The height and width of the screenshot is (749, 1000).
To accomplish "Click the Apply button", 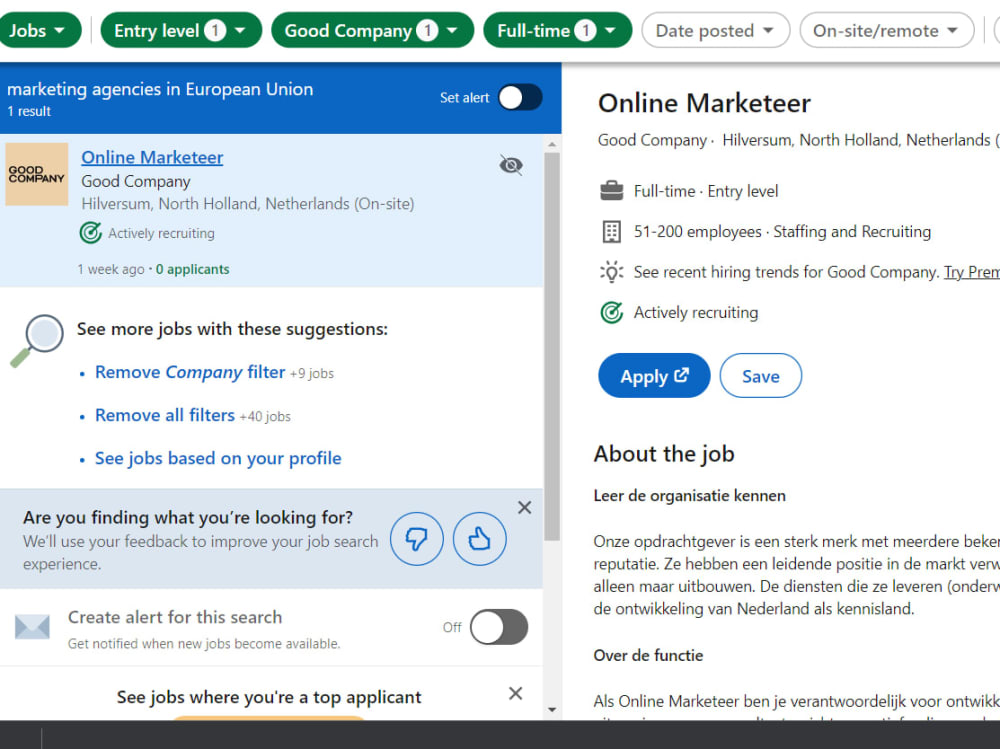I will (654, 376).
